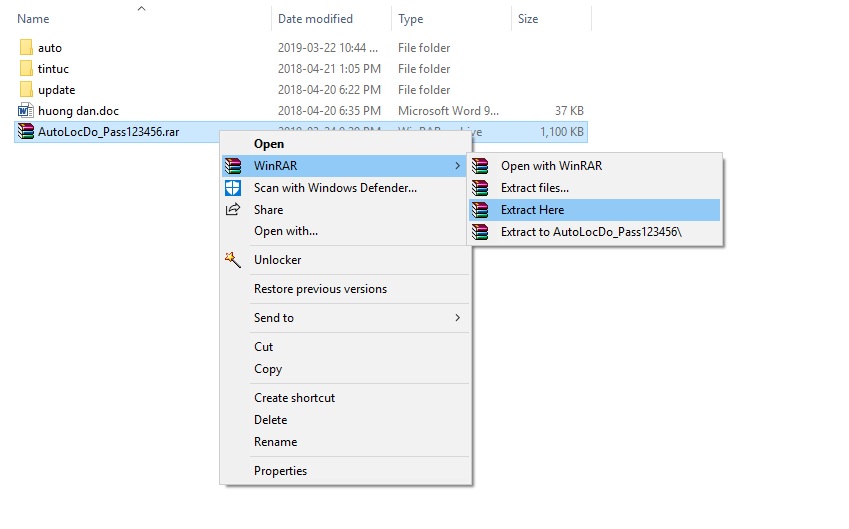This screenshot has width=849, height=529.
Task: Choose Properties from the context menu
Action: point(280,471)
